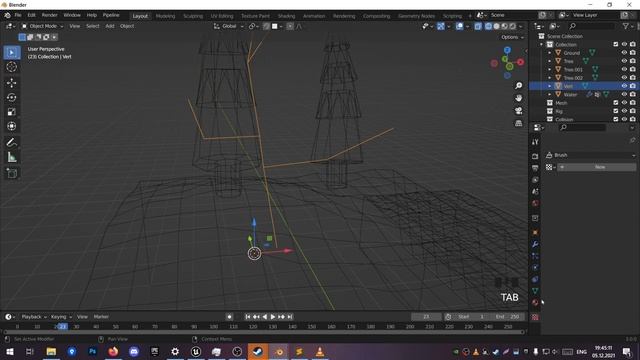Open the Texture properties checker tab
The height and width of the screenshot is (360, 640).
(x=535, y=317)
